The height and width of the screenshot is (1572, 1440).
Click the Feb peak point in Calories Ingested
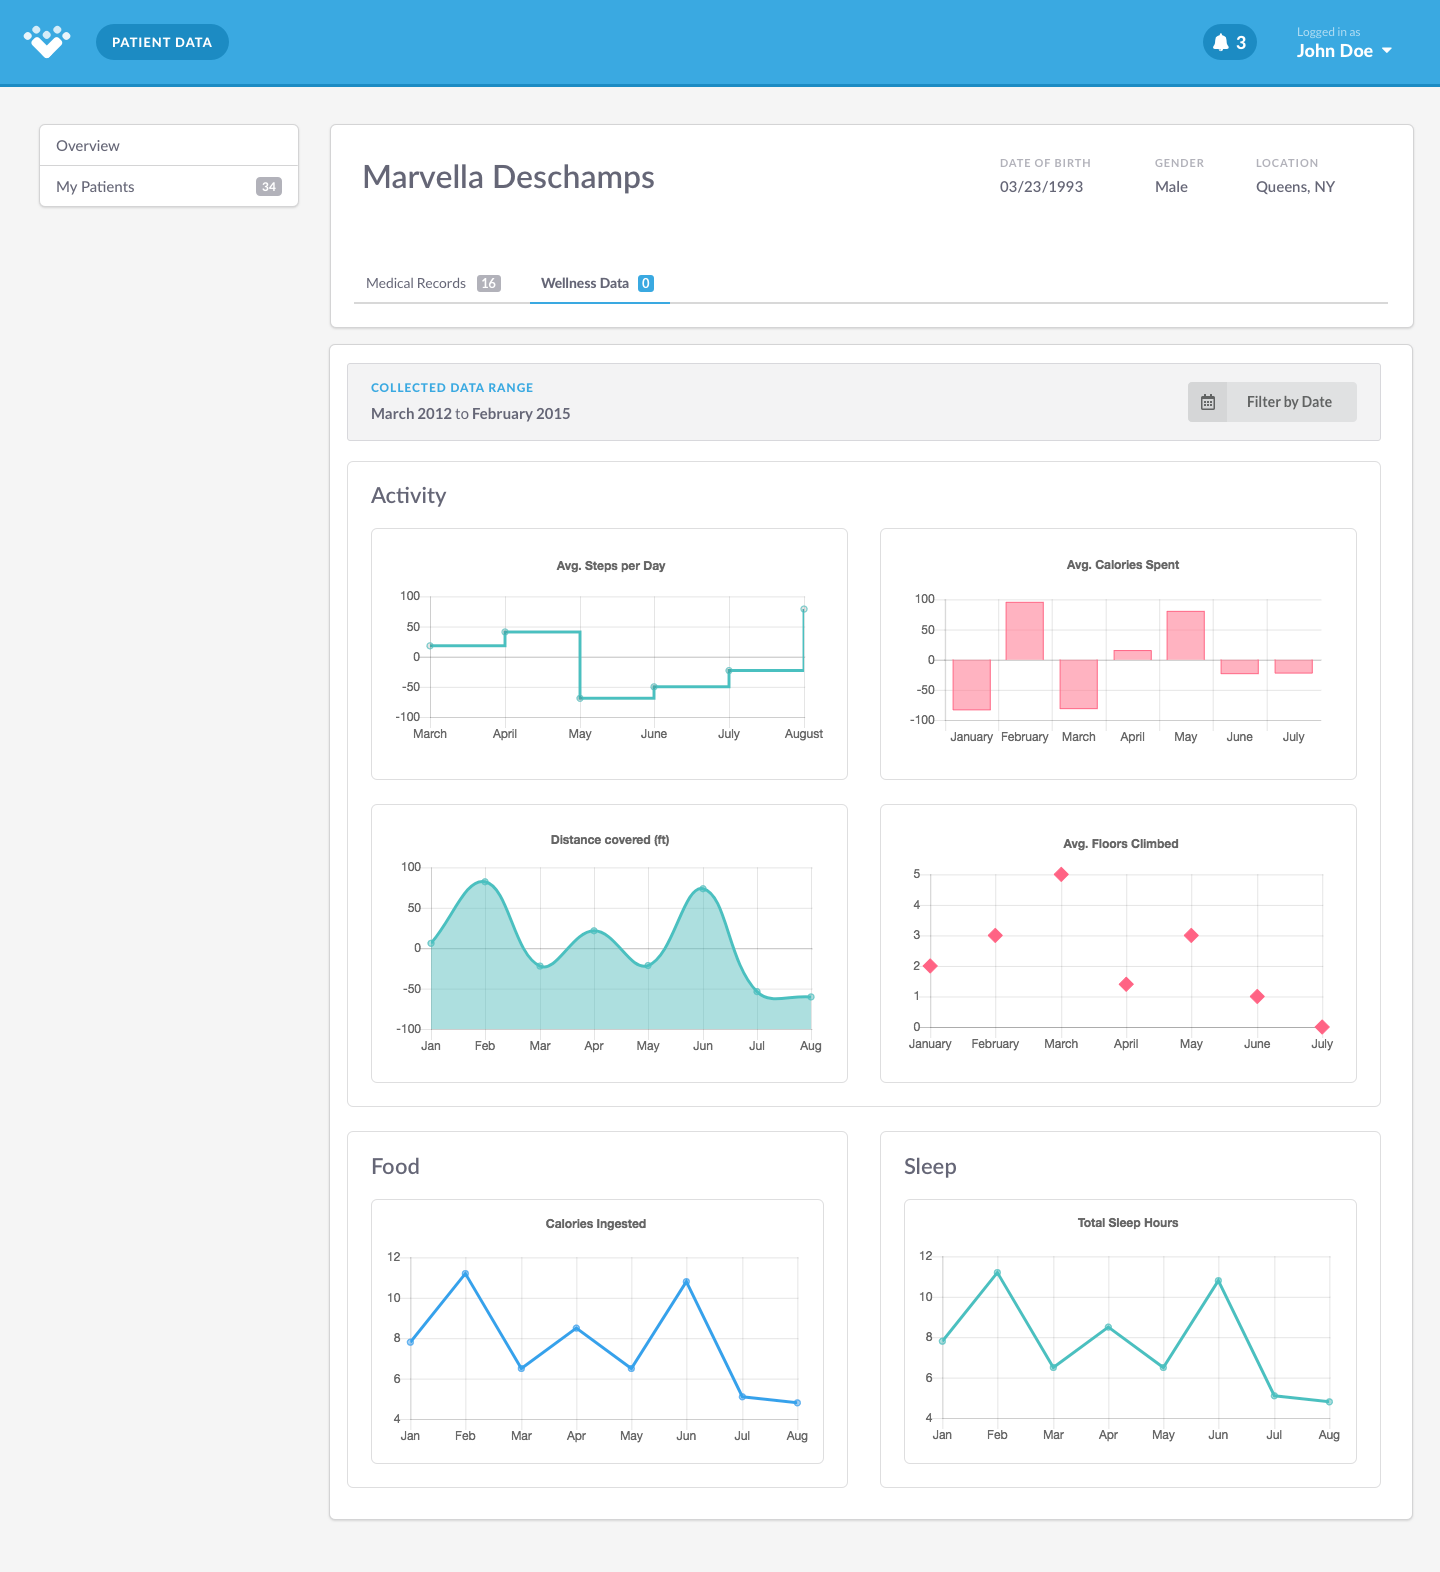click(466, 1274)
